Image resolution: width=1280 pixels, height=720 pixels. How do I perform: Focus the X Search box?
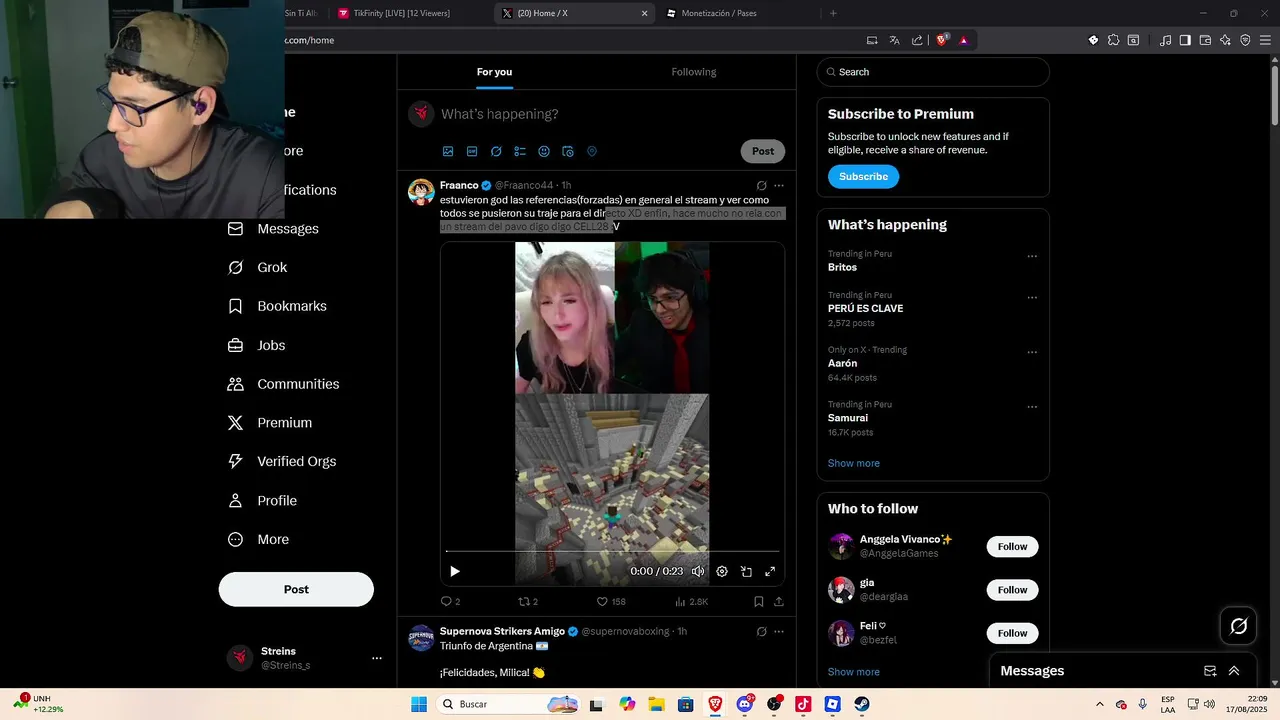(x=933, y=72)
